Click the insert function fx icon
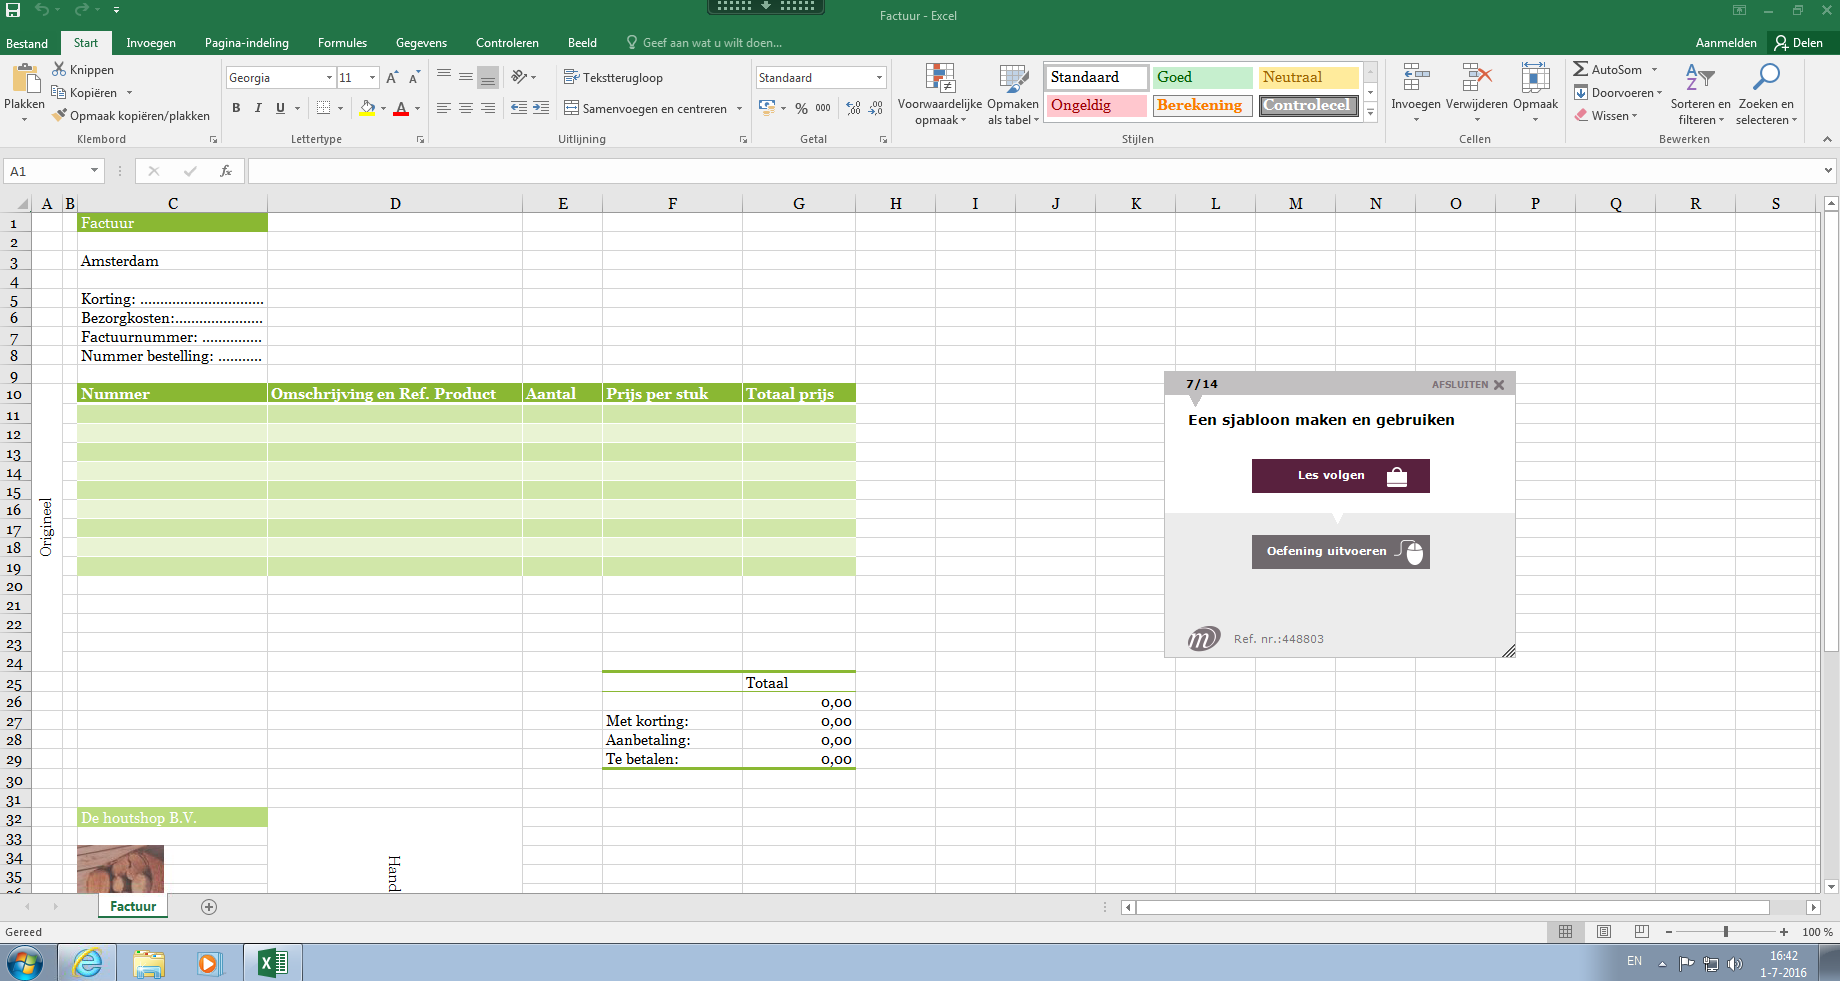 (226, 171)
